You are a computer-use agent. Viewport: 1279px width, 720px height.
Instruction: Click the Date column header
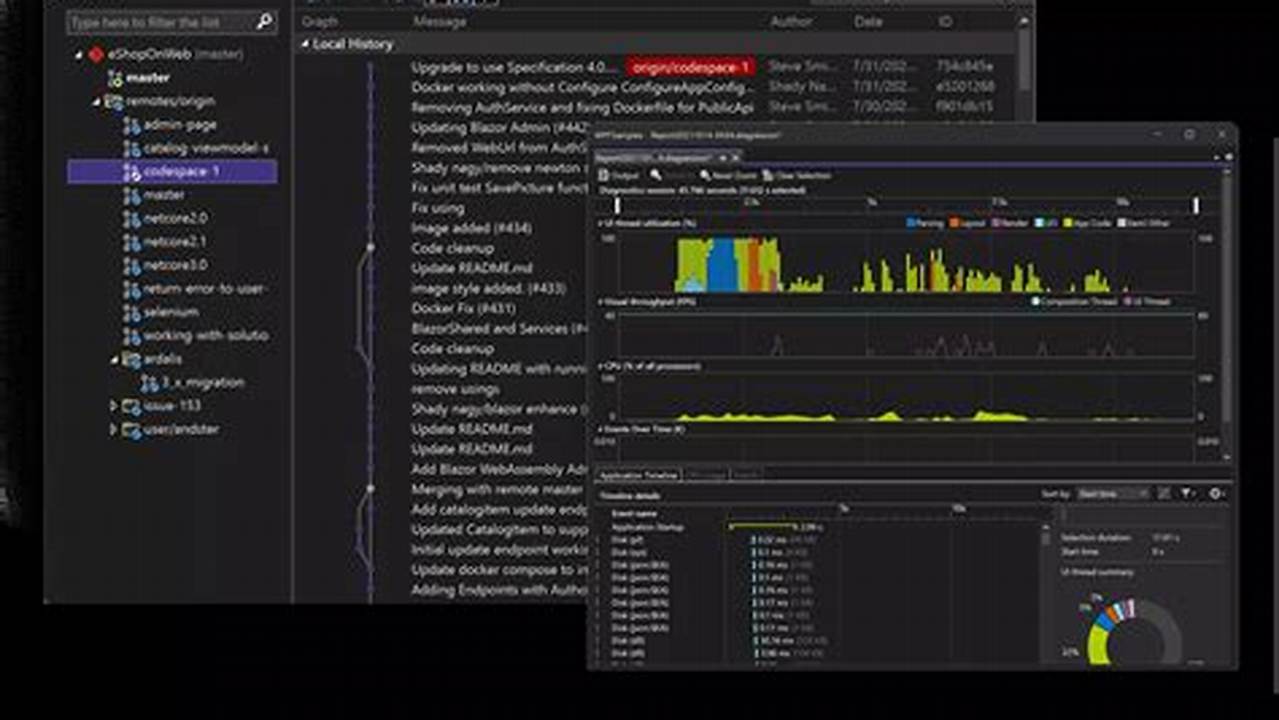tap(869, 21)
